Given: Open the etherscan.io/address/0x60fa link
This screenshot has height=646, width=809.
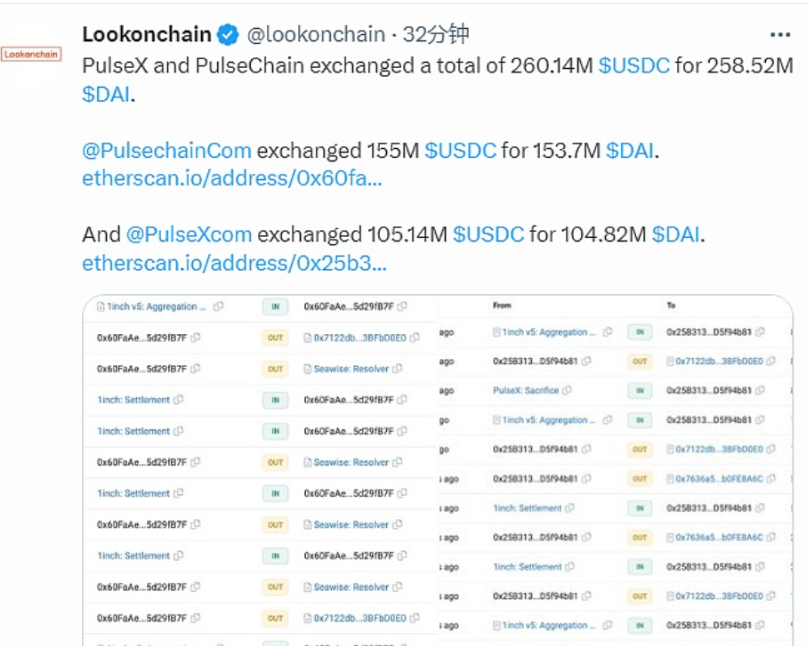Looking at the screenshot, I should (232, 179).
